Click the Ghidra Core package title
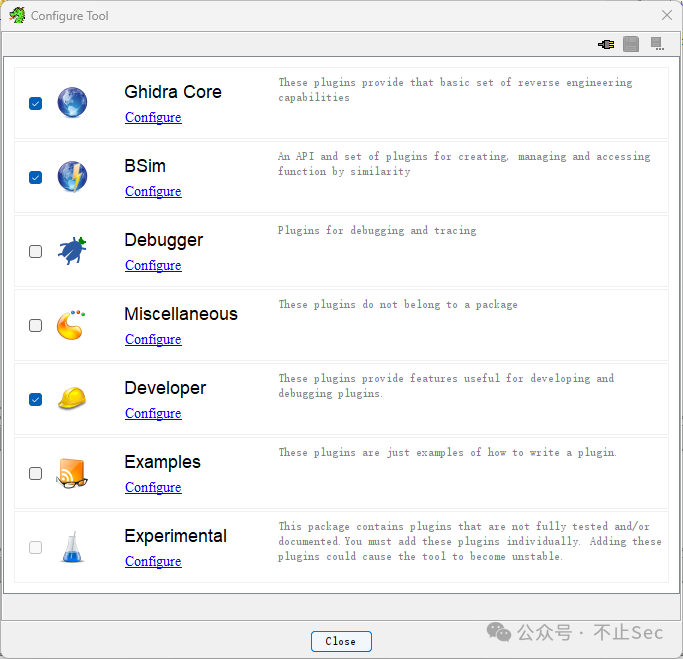683x659 pixels. [173, 92]
